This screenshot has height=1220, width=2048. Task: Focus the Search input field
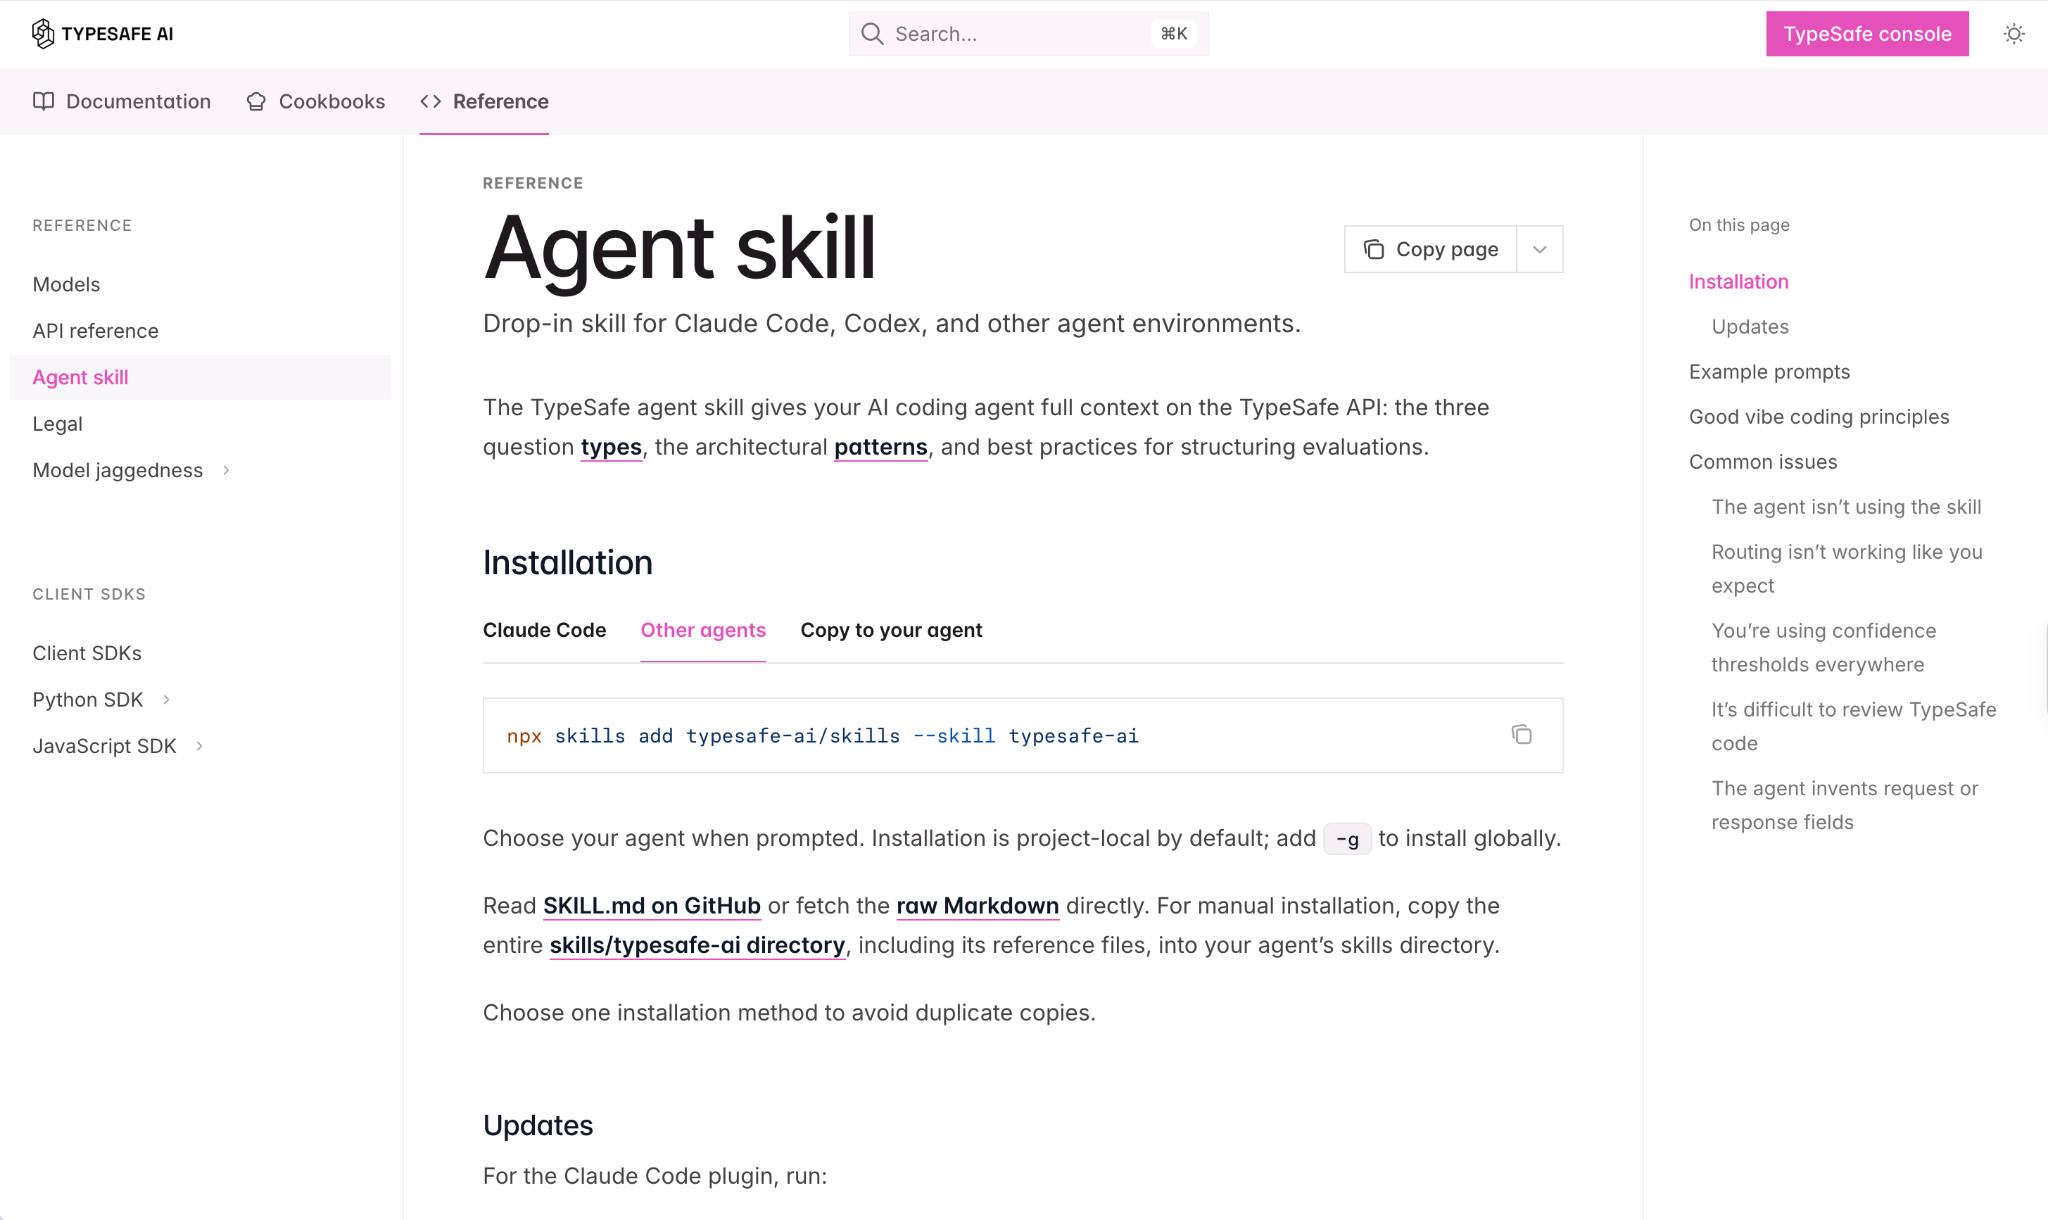click(x=1029, y=34)
